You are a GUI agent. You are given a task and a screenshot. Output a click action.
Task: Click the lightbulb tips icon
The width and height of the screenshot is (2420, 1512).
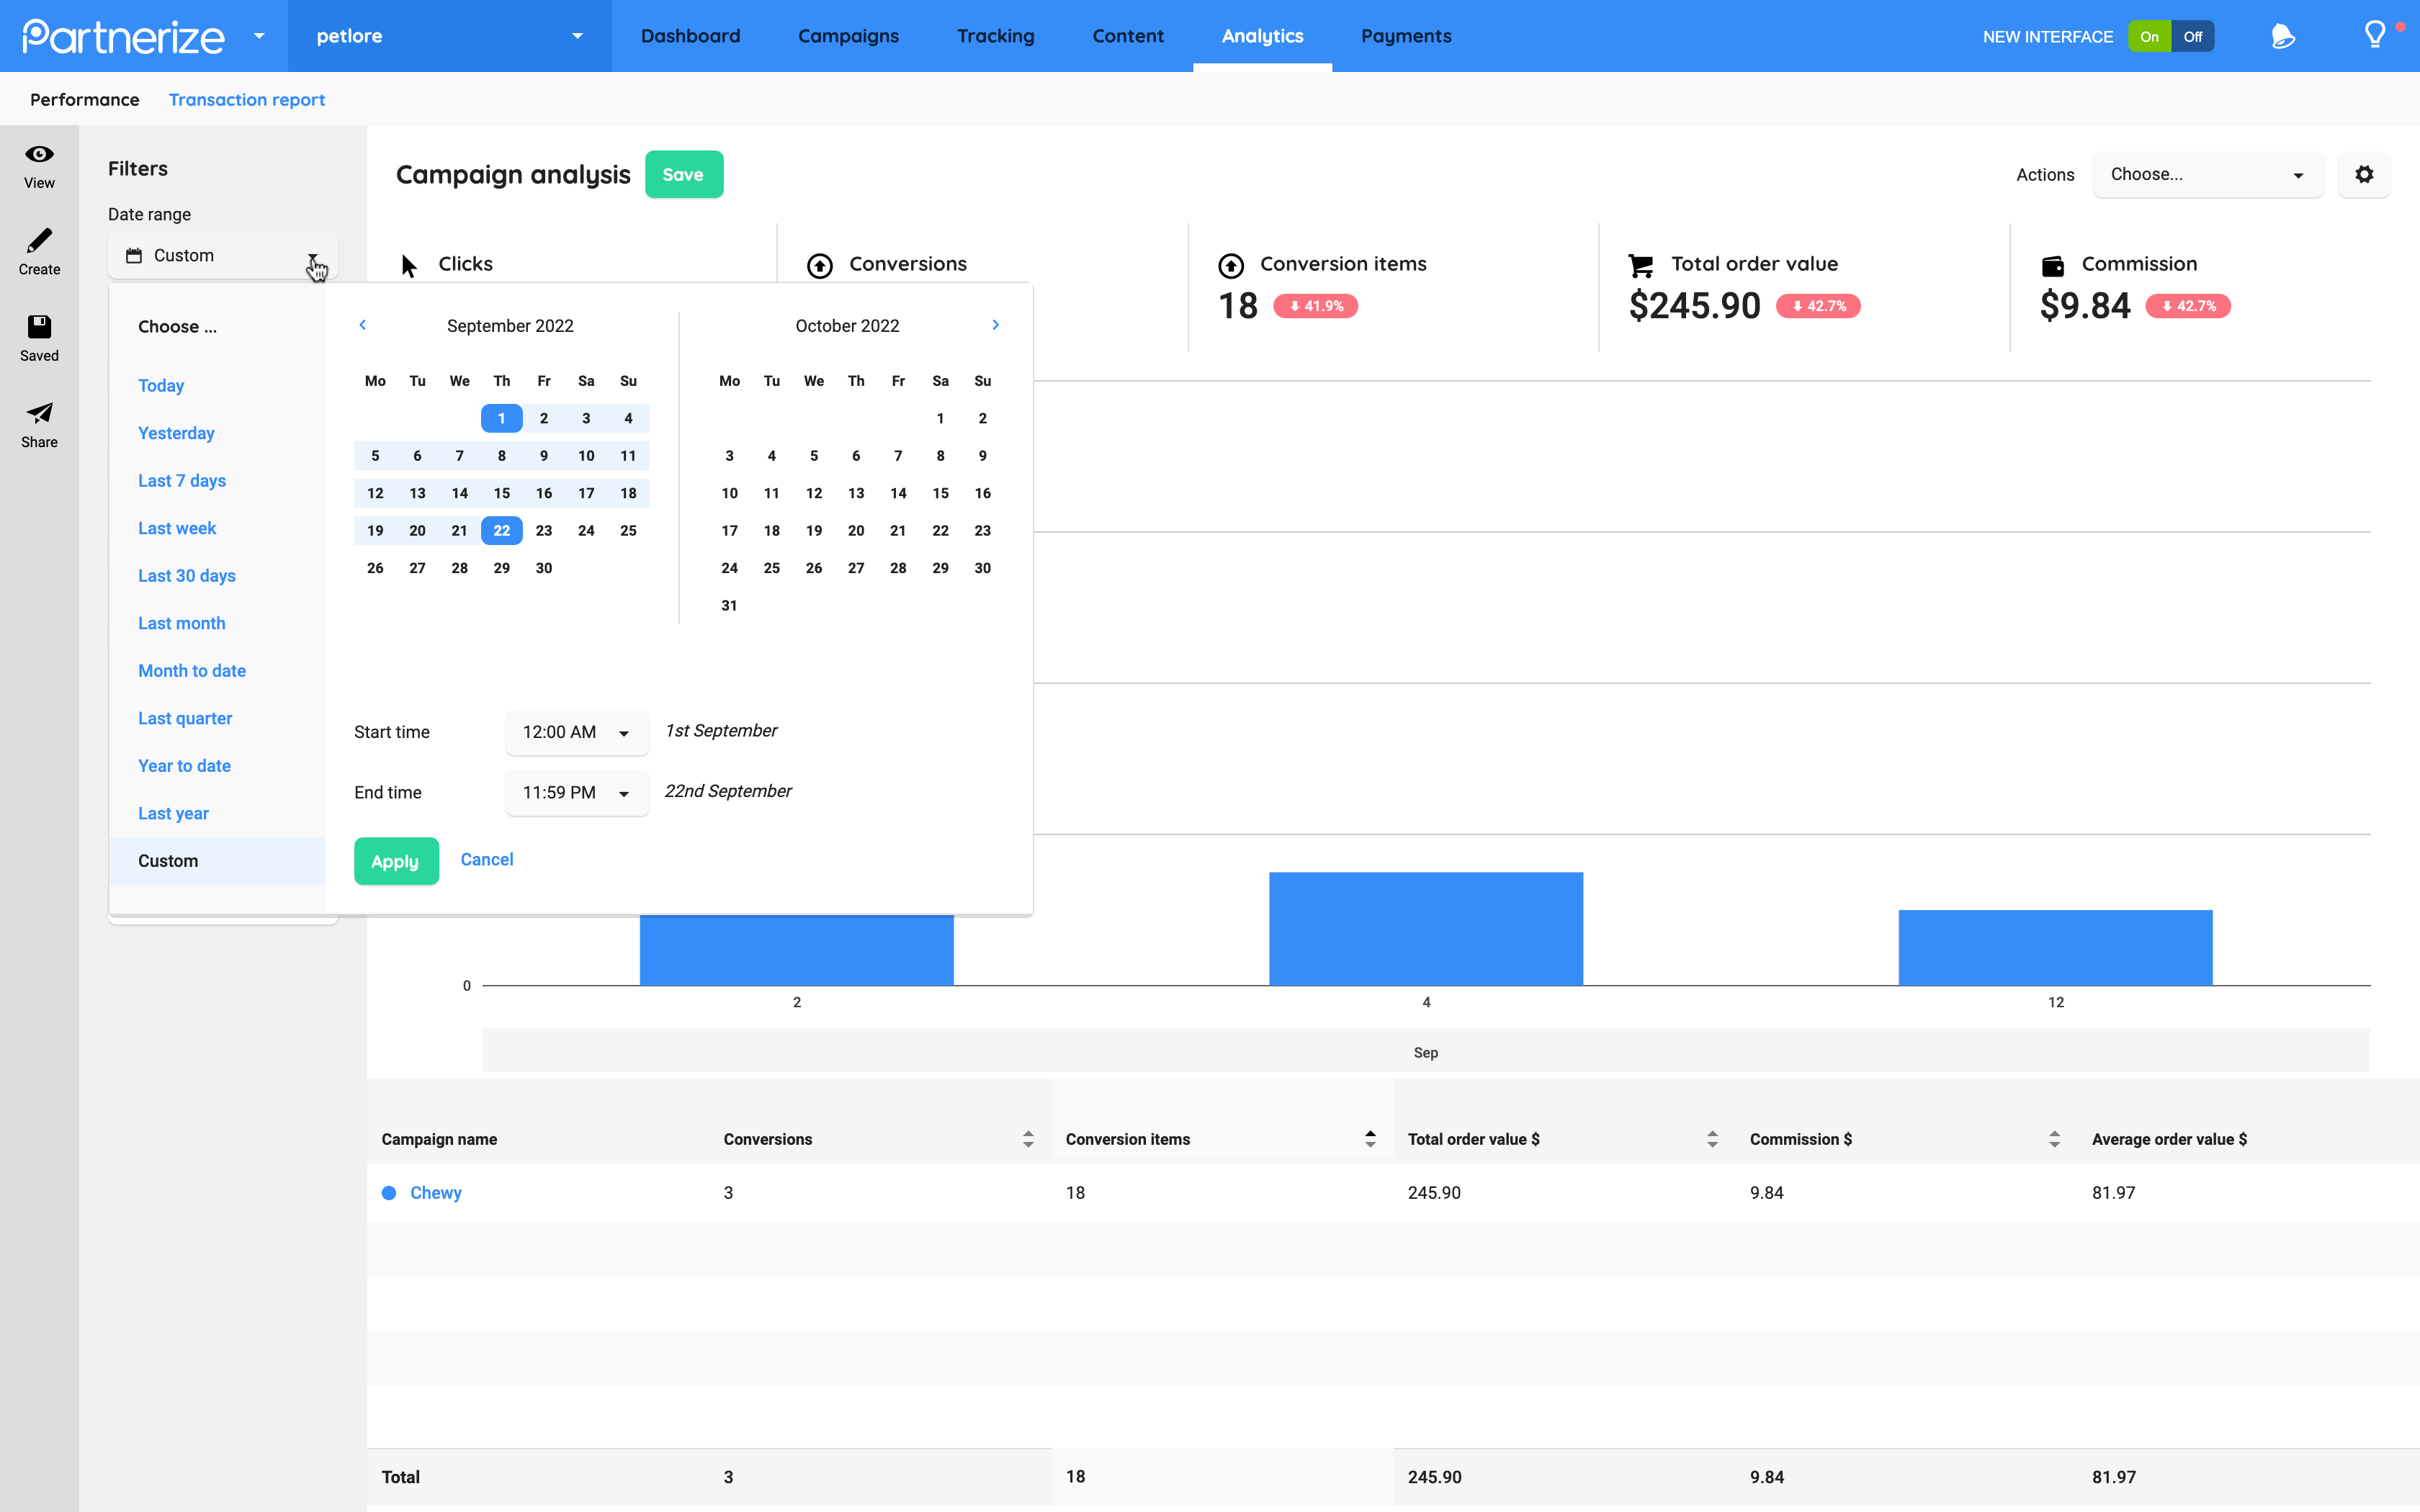[2375, 36]
